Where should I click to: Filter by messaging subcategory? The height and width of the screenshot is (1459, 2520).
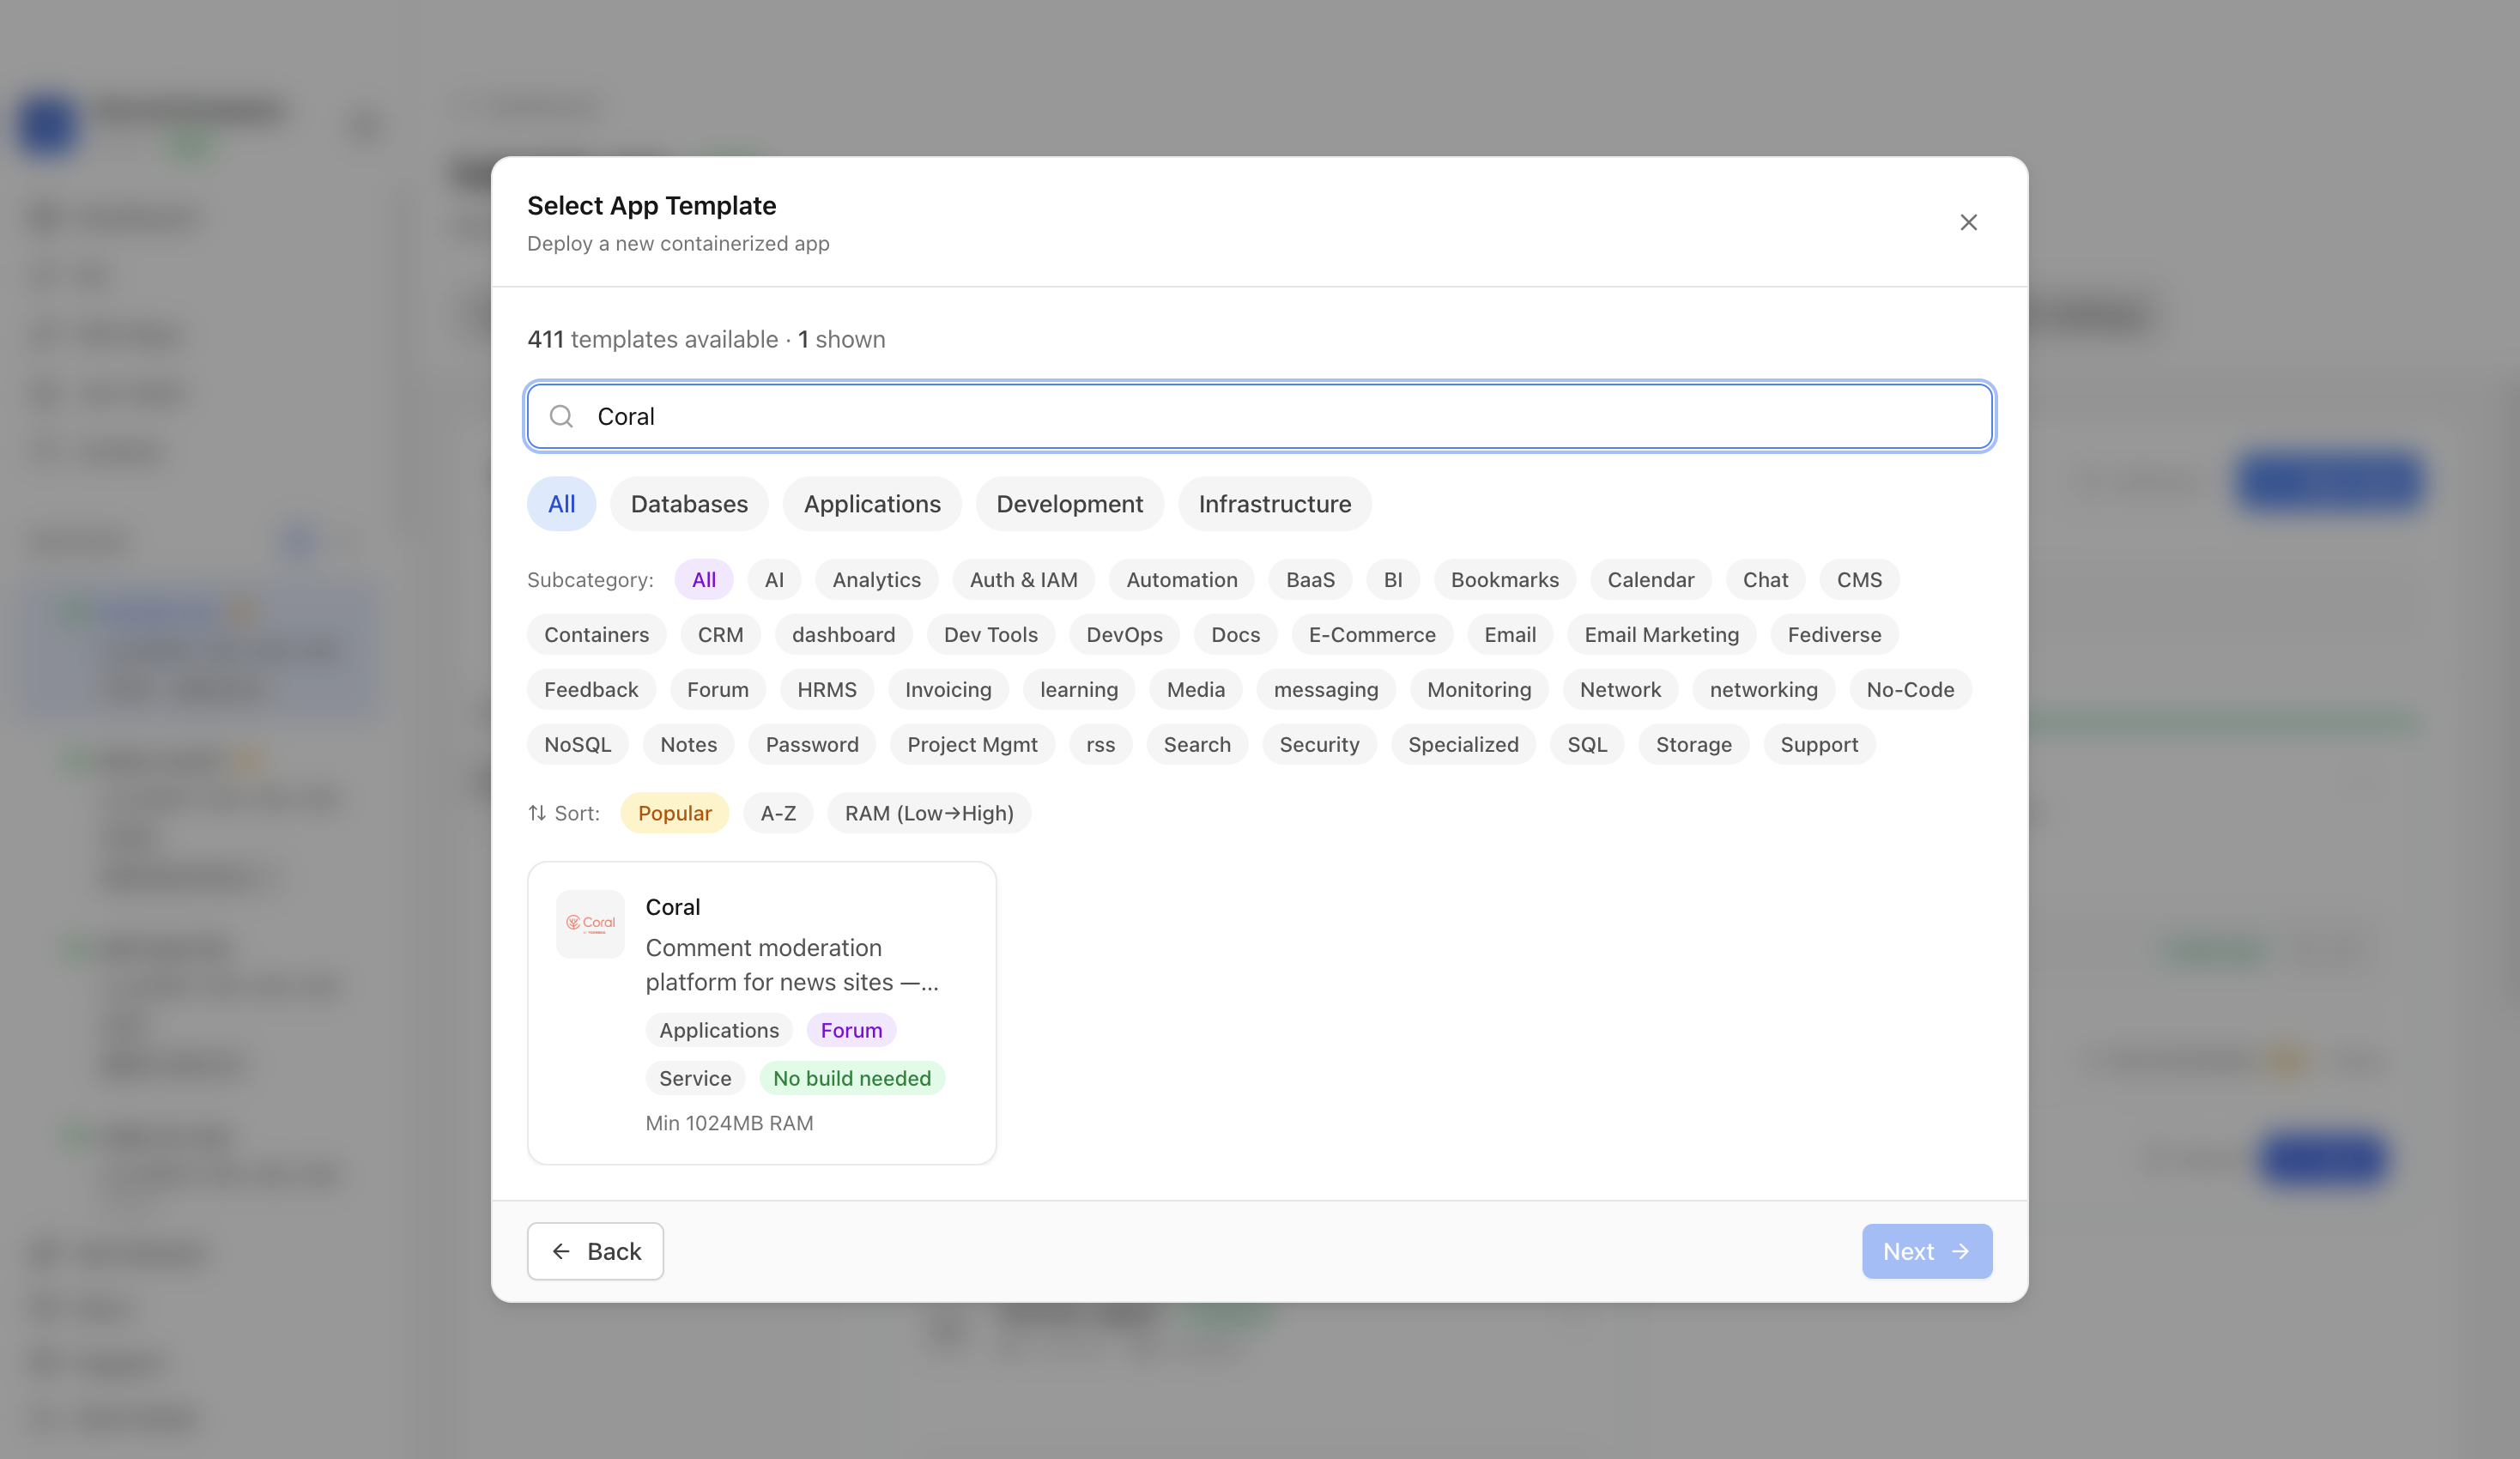(x=1326, y=690)
